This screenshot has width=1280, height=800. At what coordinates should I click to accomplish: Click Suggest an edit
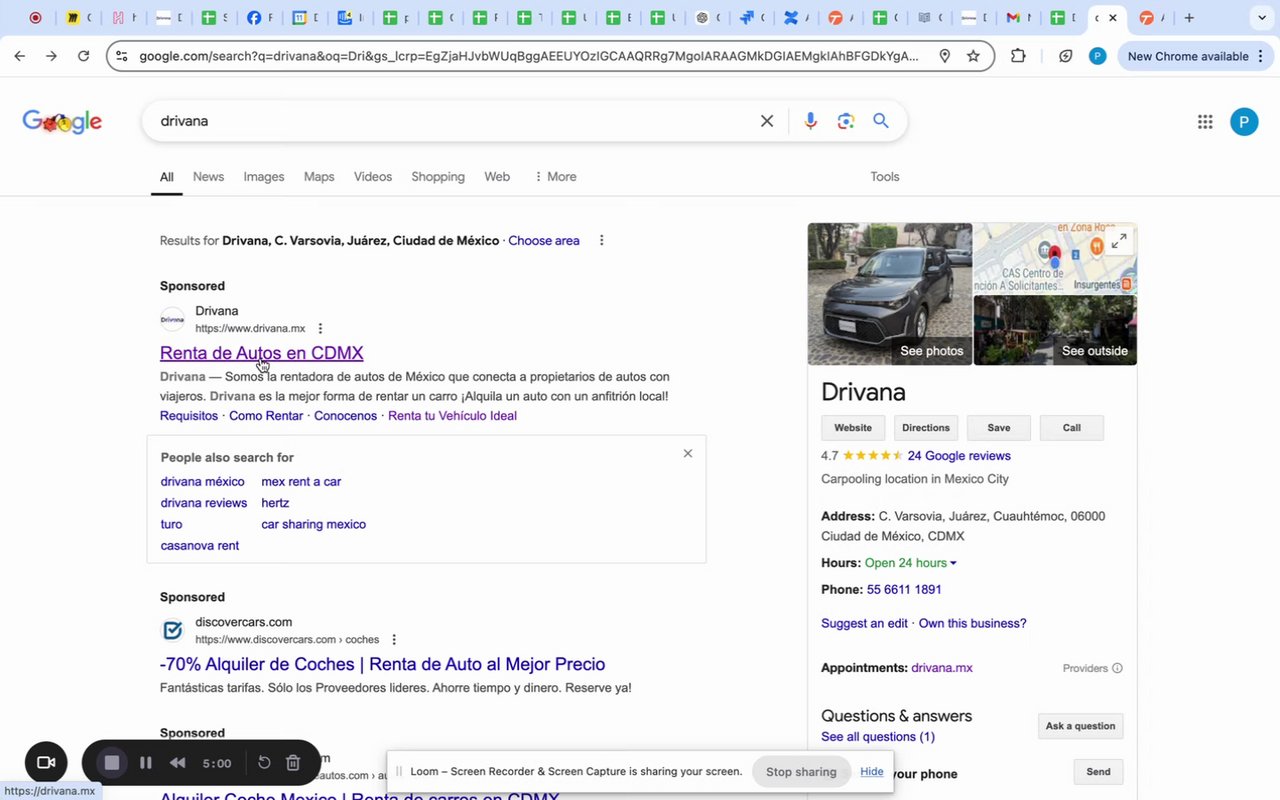tap(865, 624)
